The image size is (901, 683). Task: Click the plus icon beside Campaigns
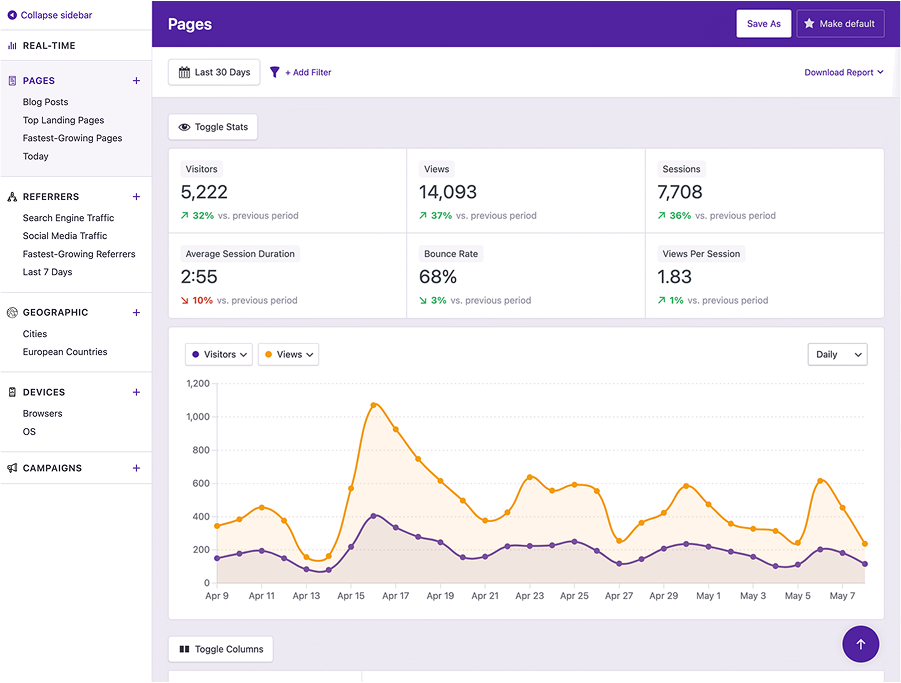[136, 468]
